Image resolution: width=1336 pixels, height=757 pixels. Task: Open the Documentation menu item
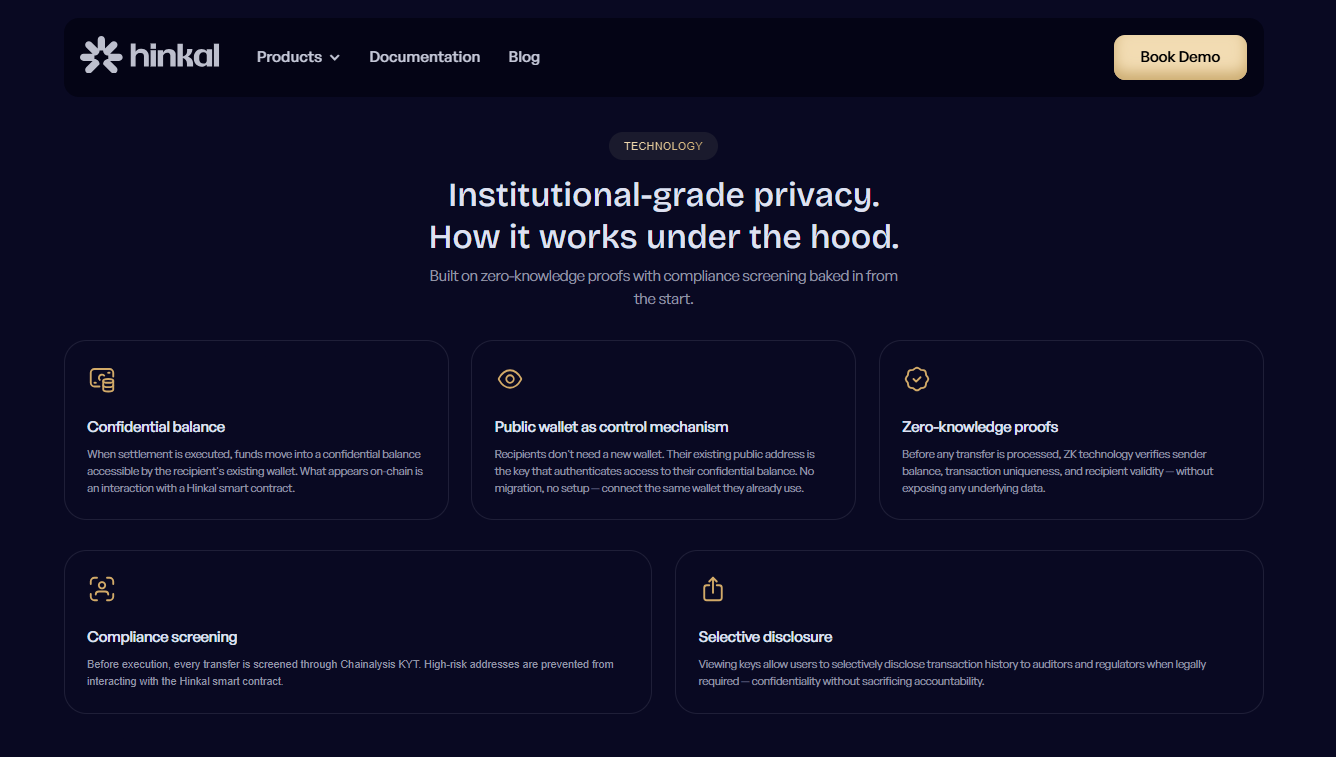(425, 57)
